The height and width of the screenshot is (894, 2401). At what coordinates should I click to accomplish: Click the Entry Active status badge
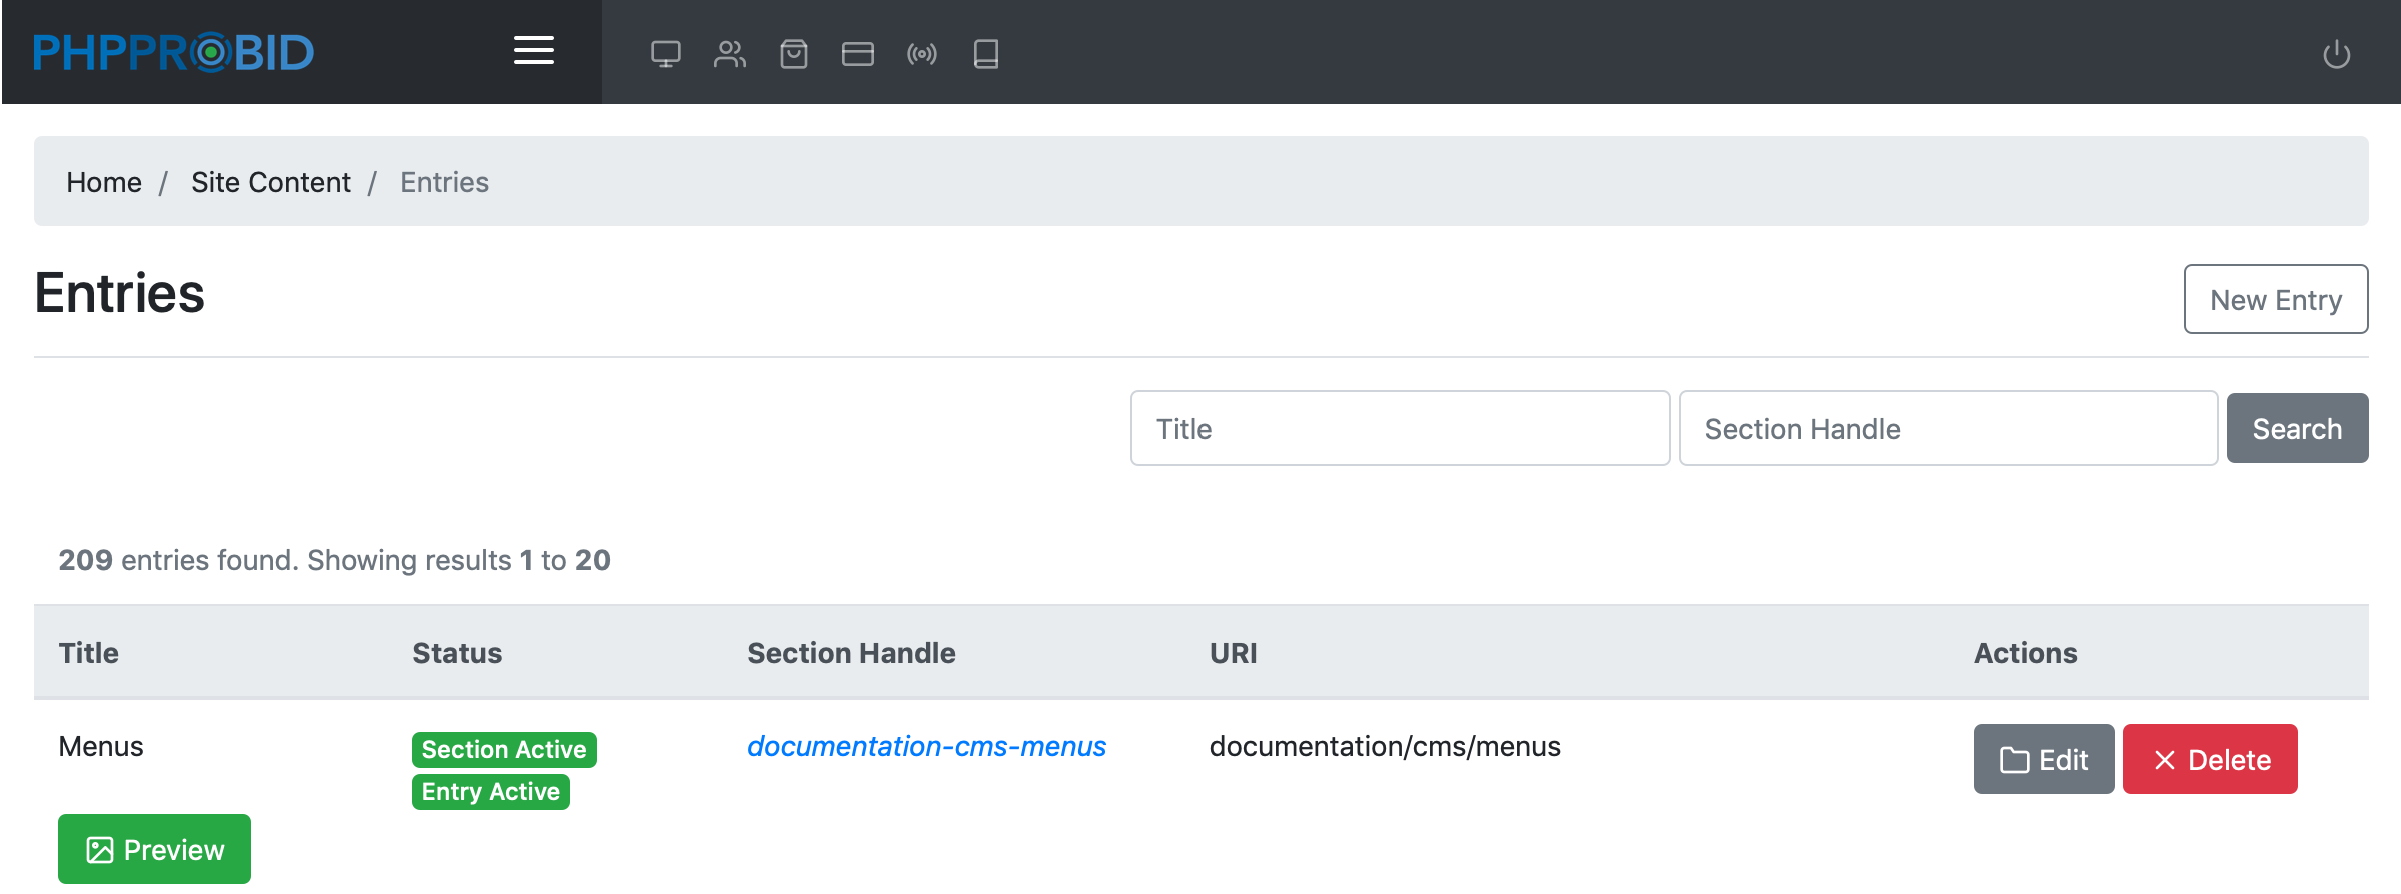point(490,792)
